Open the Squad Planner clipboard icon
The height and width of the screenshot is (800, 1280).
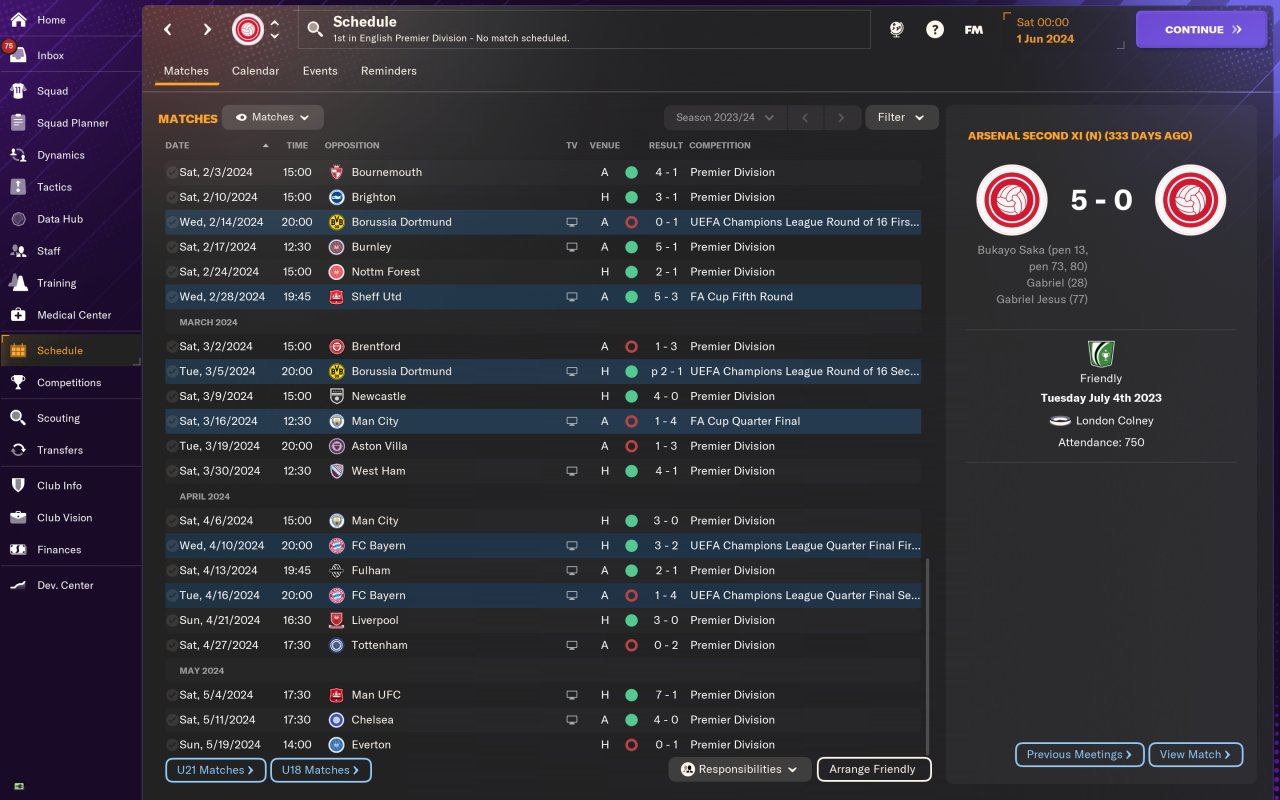click(x=18, y=123)
